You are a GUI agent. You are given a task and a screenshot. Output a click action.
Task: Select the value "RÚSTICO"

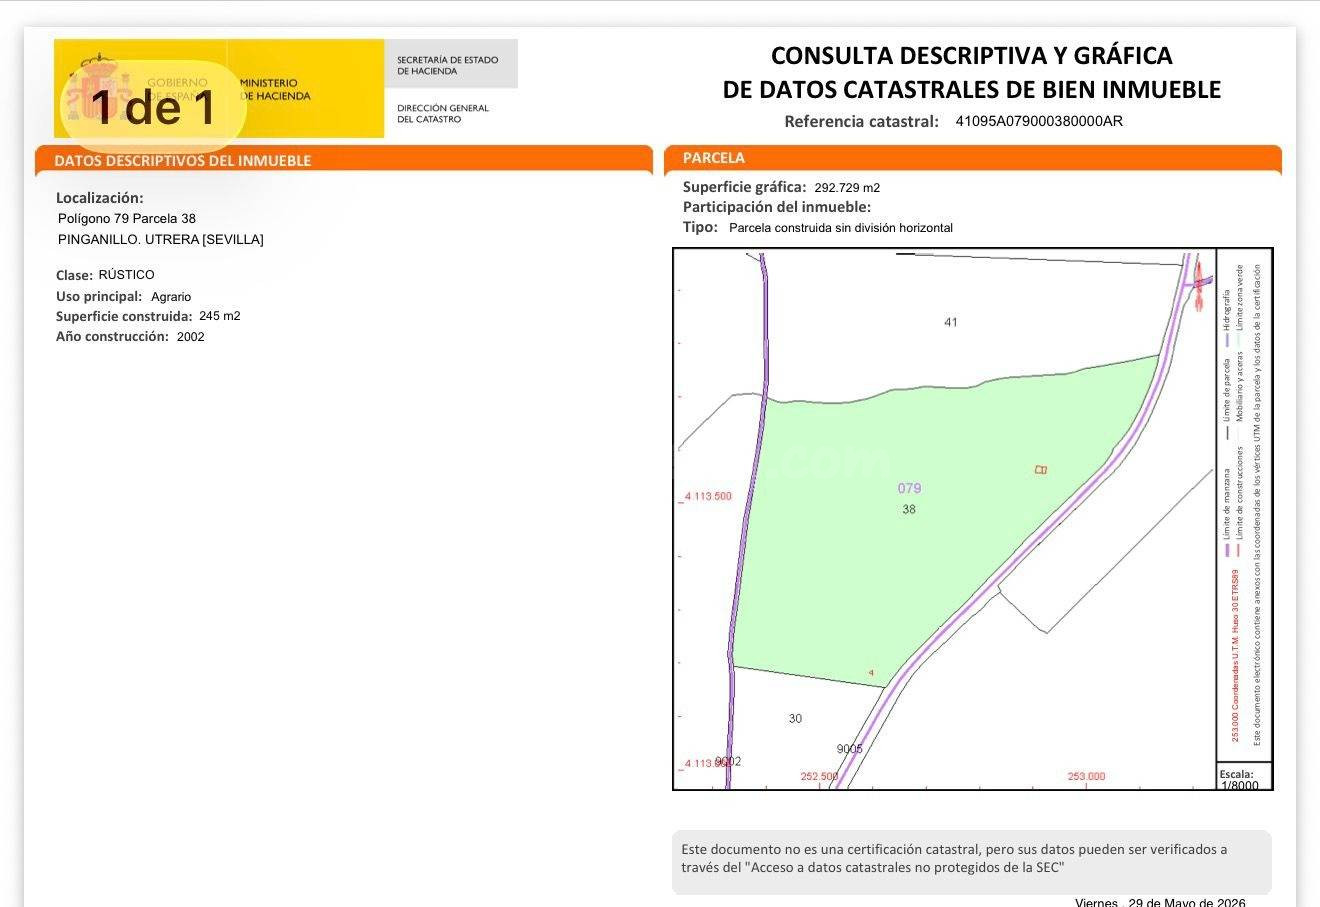[x=127, y=275]
